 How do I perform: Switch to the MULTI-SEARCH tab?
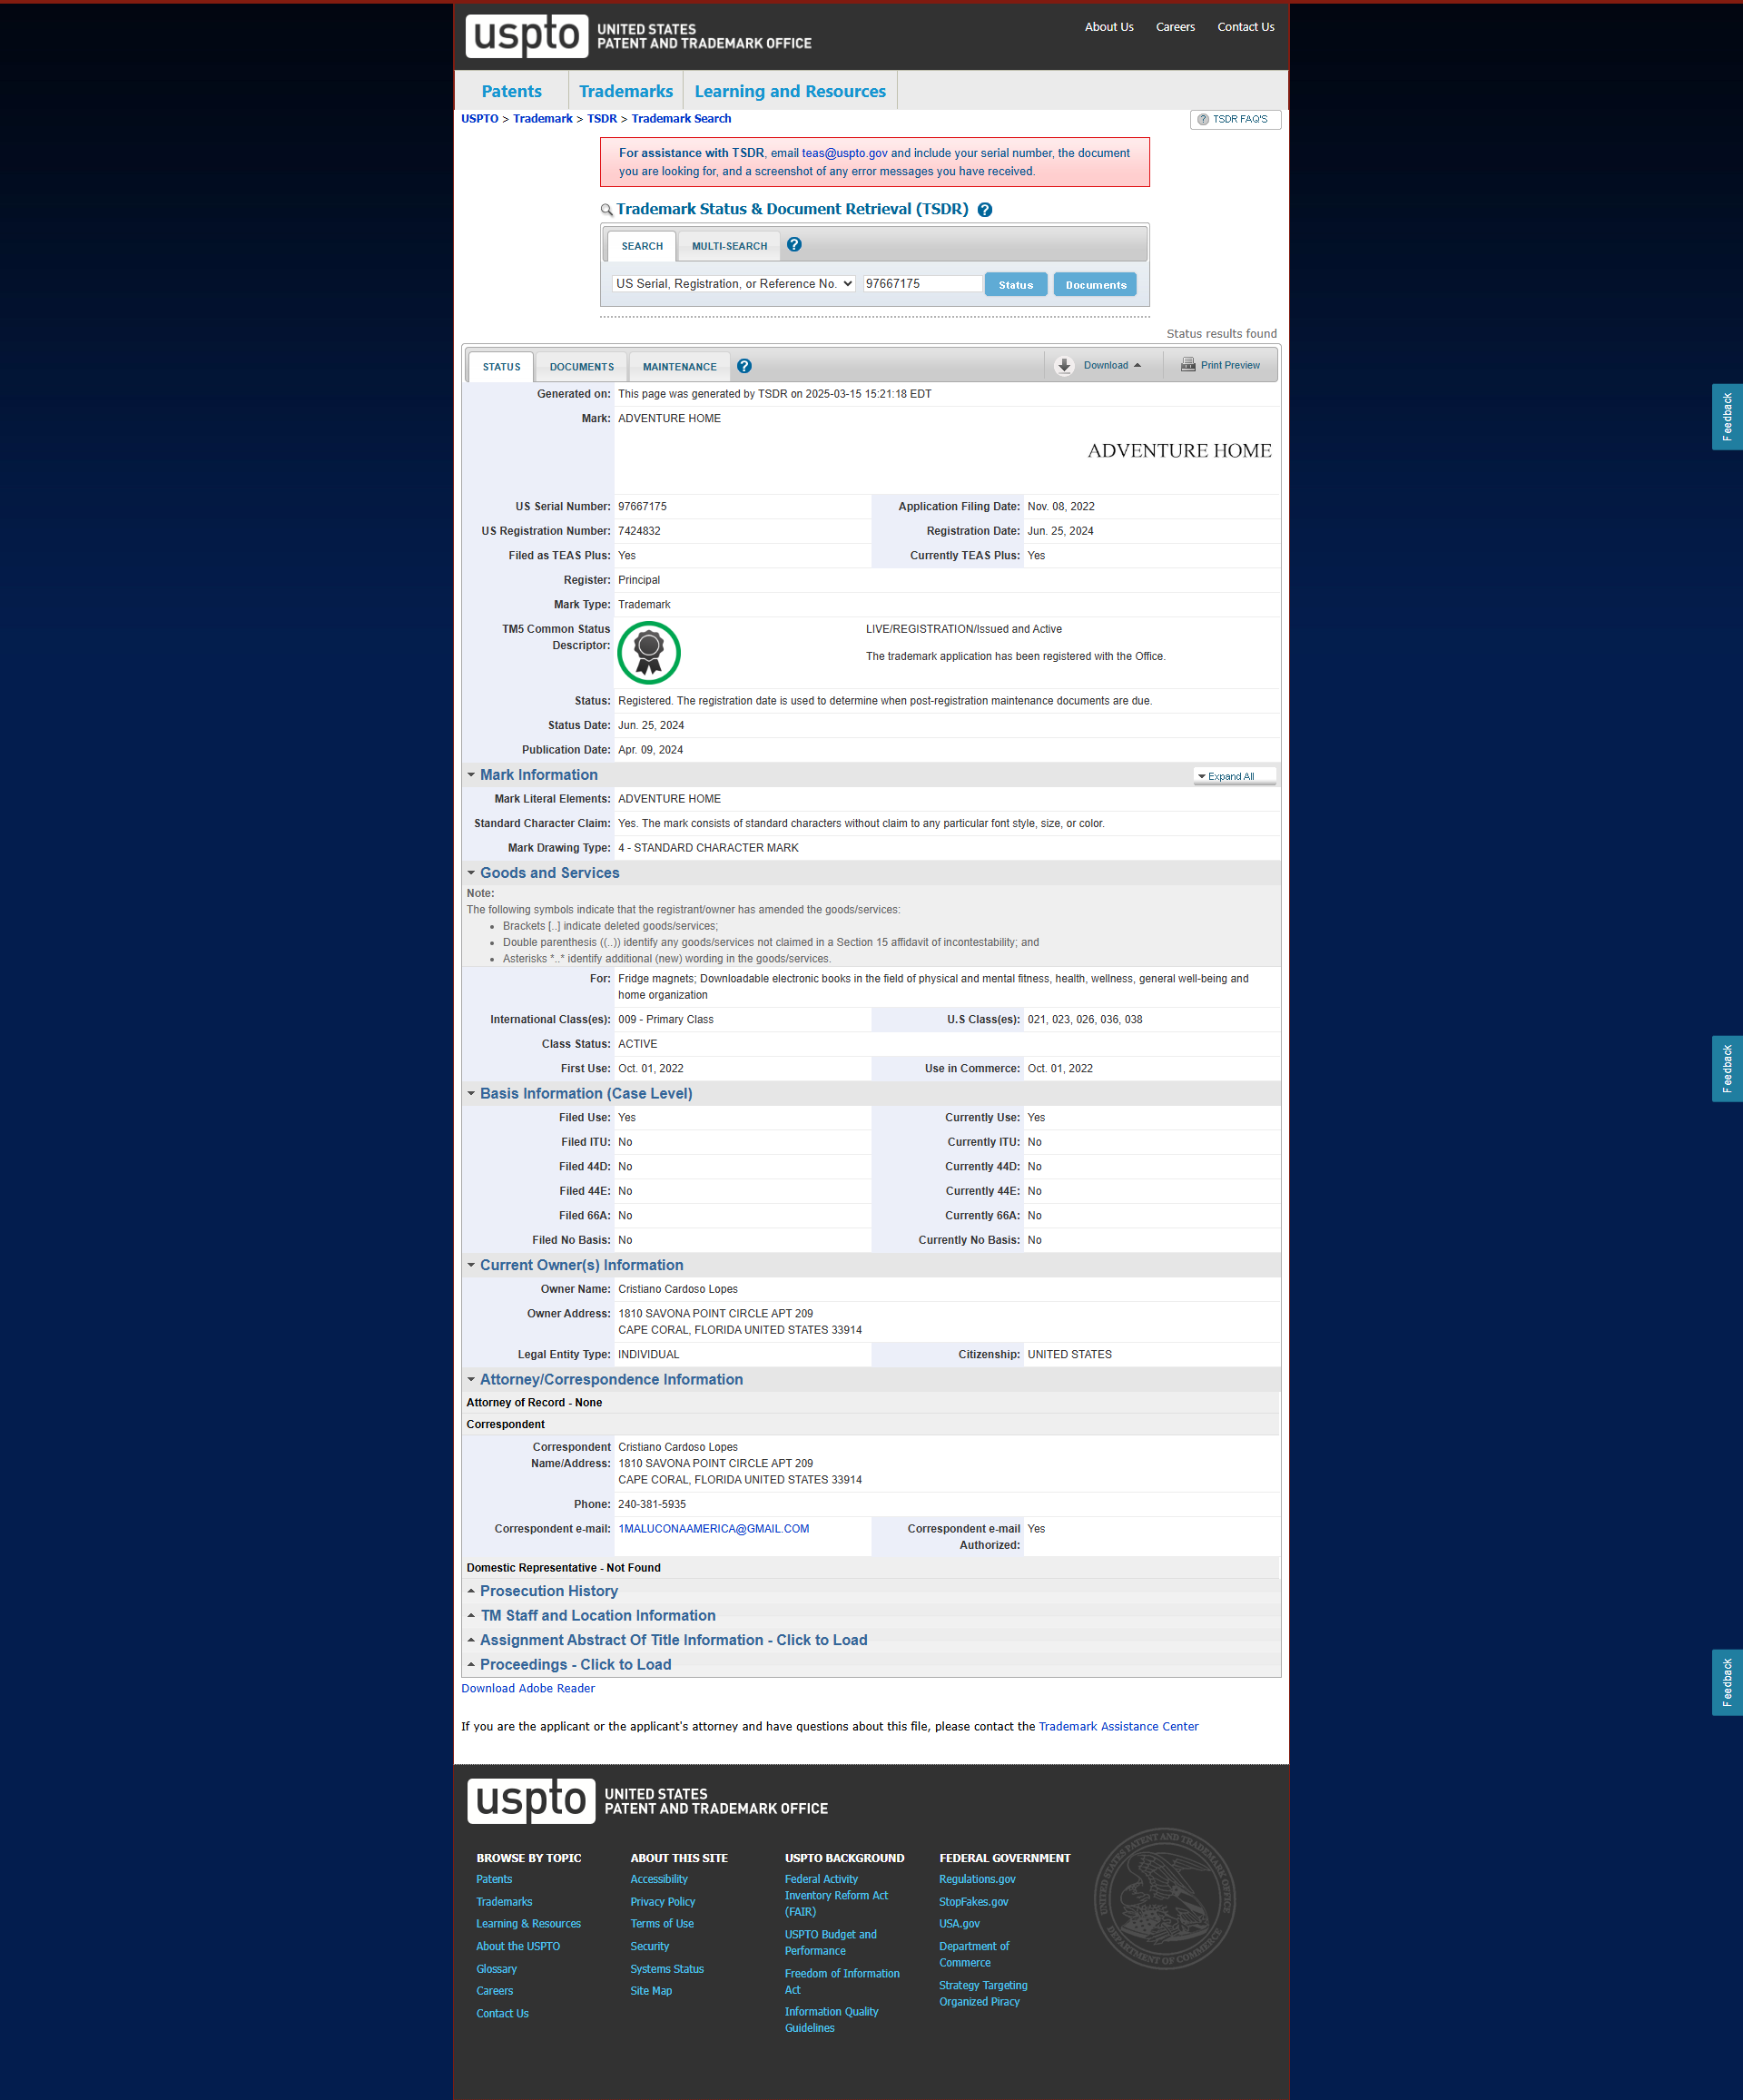click(x=729, y=246)
